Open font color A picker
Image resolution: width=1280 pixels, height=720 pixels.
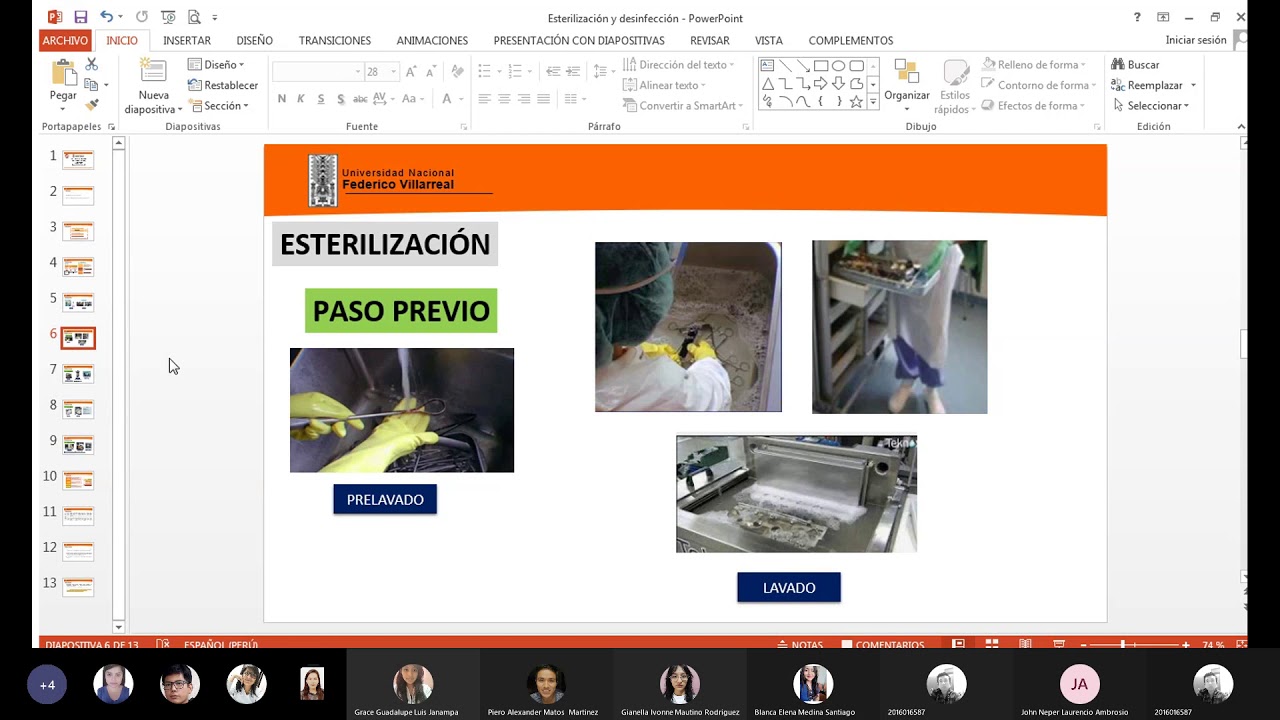coord(447,99)
